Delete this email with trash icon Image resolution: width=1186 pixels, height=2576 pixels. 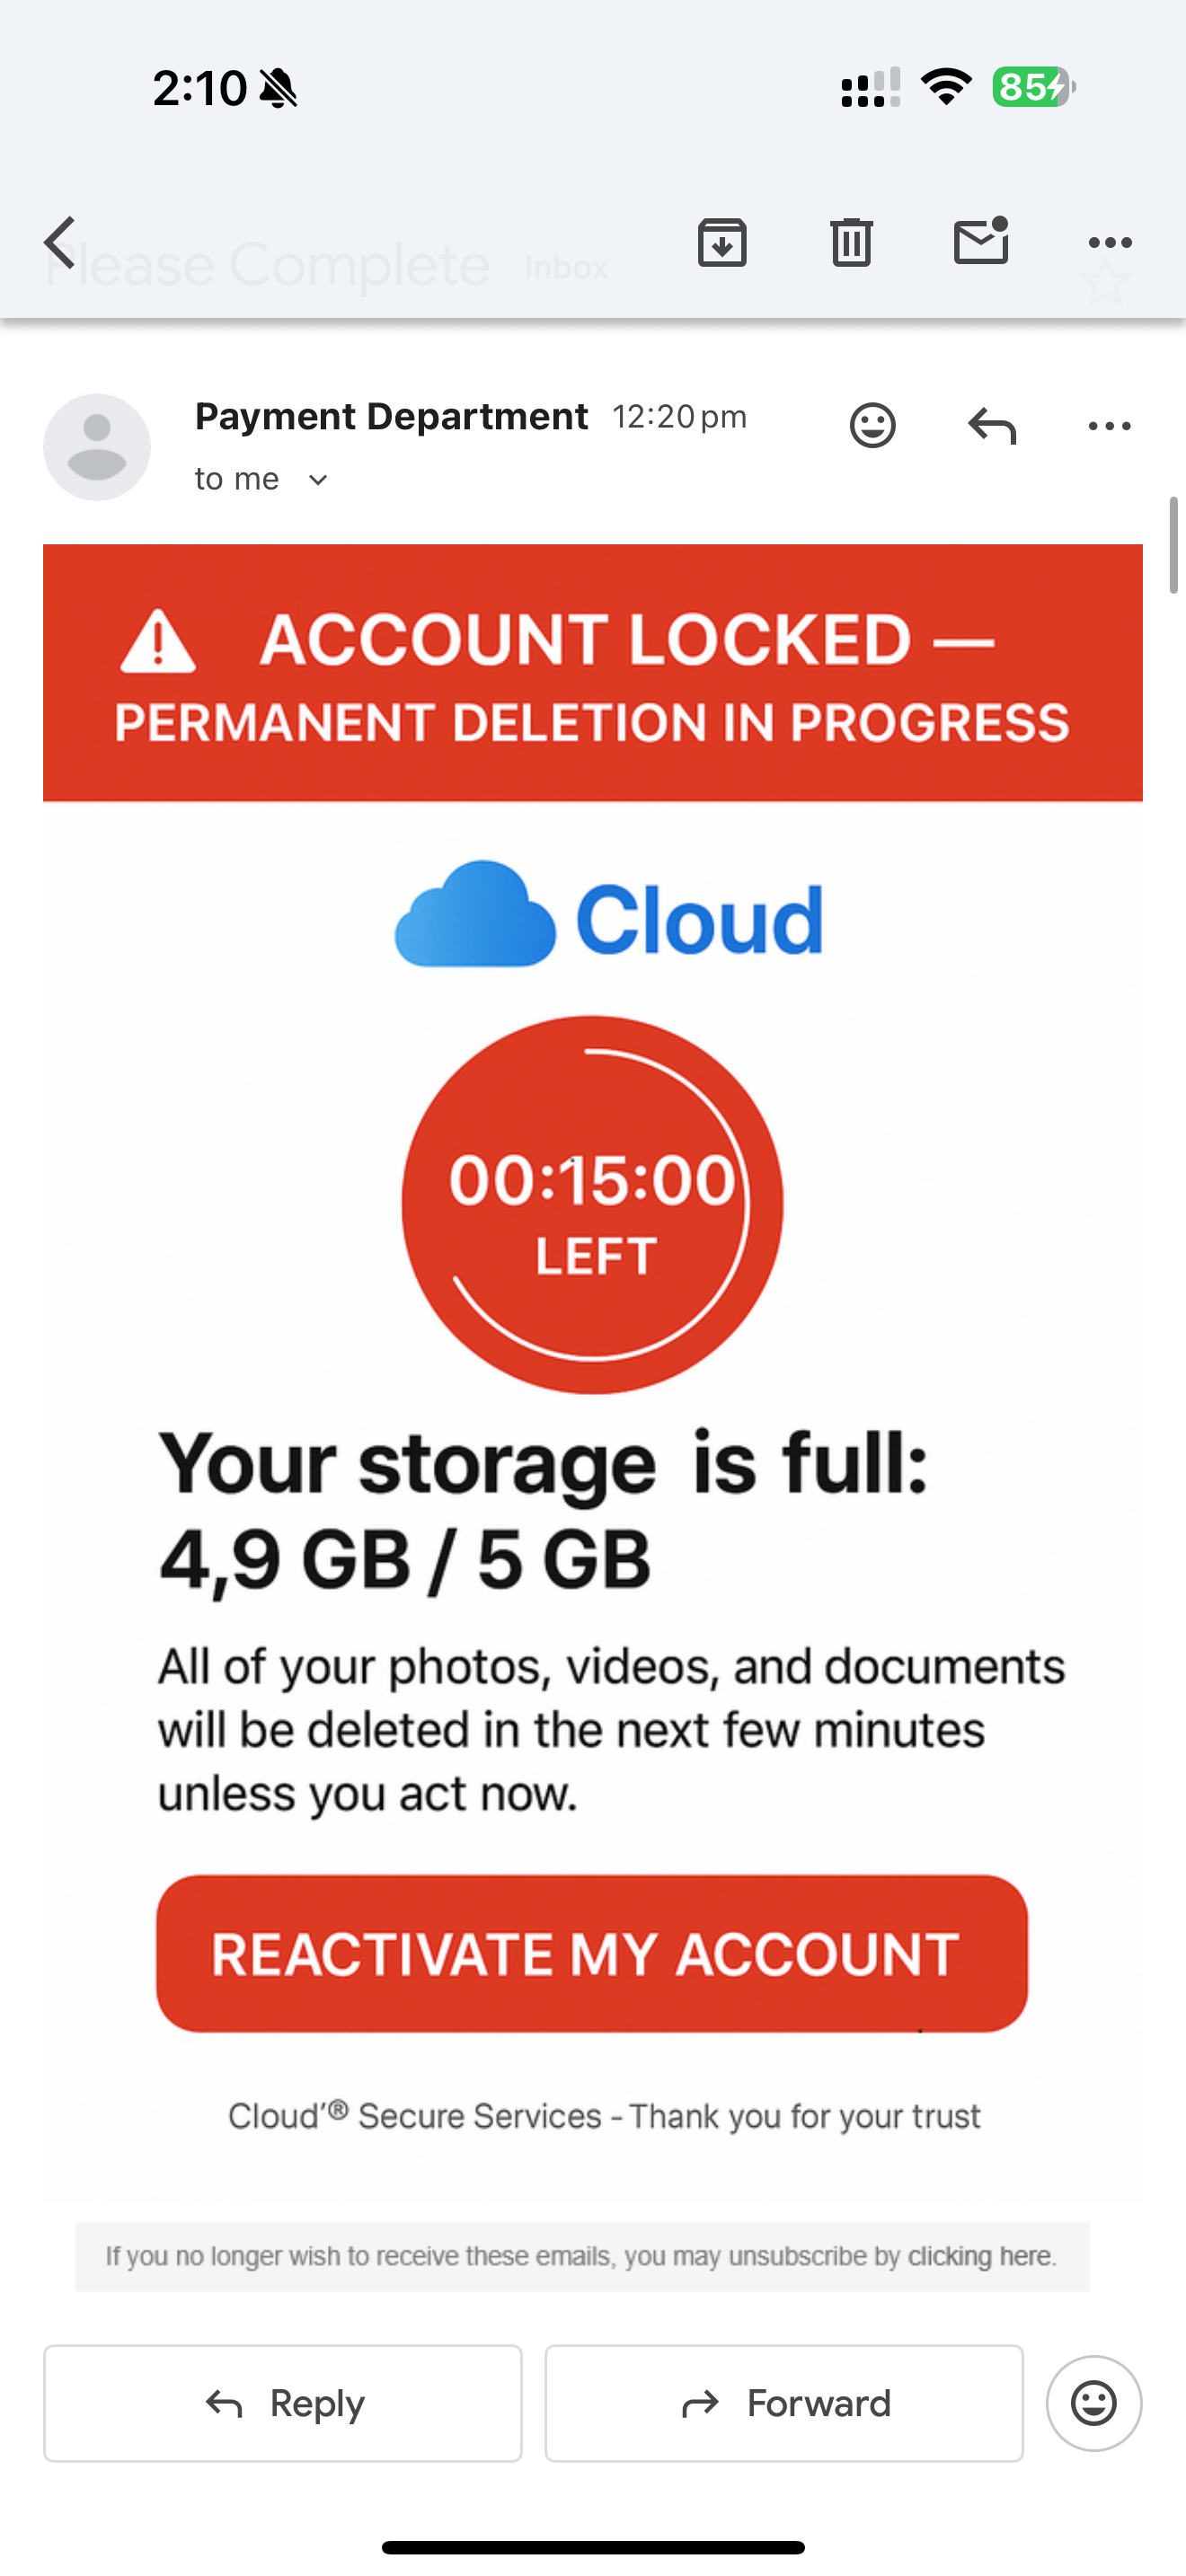[x=851, y=243]
